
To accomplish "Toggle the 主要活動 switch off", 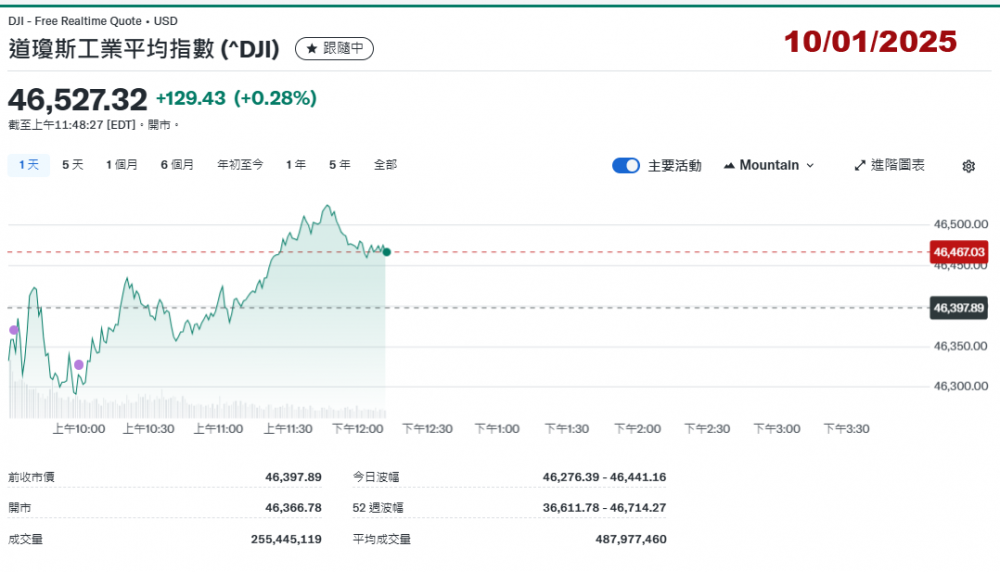I will pos(626,165).
